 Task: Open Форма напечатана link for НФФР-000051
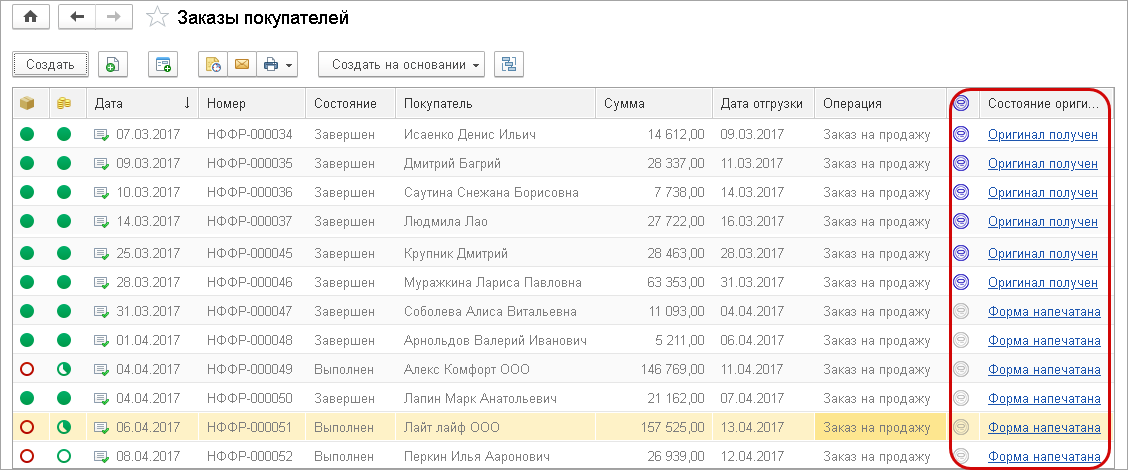pos(1044,427)
